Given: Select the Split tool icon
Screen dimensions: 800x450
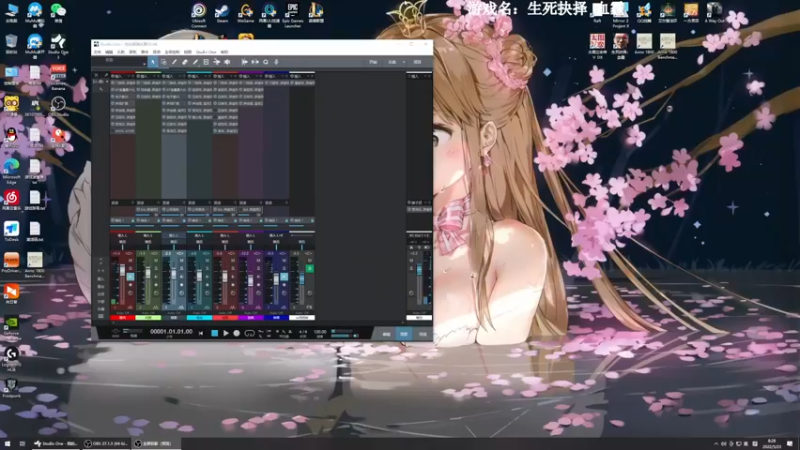Looking at the screenshot, I should (x=174, y=62).
